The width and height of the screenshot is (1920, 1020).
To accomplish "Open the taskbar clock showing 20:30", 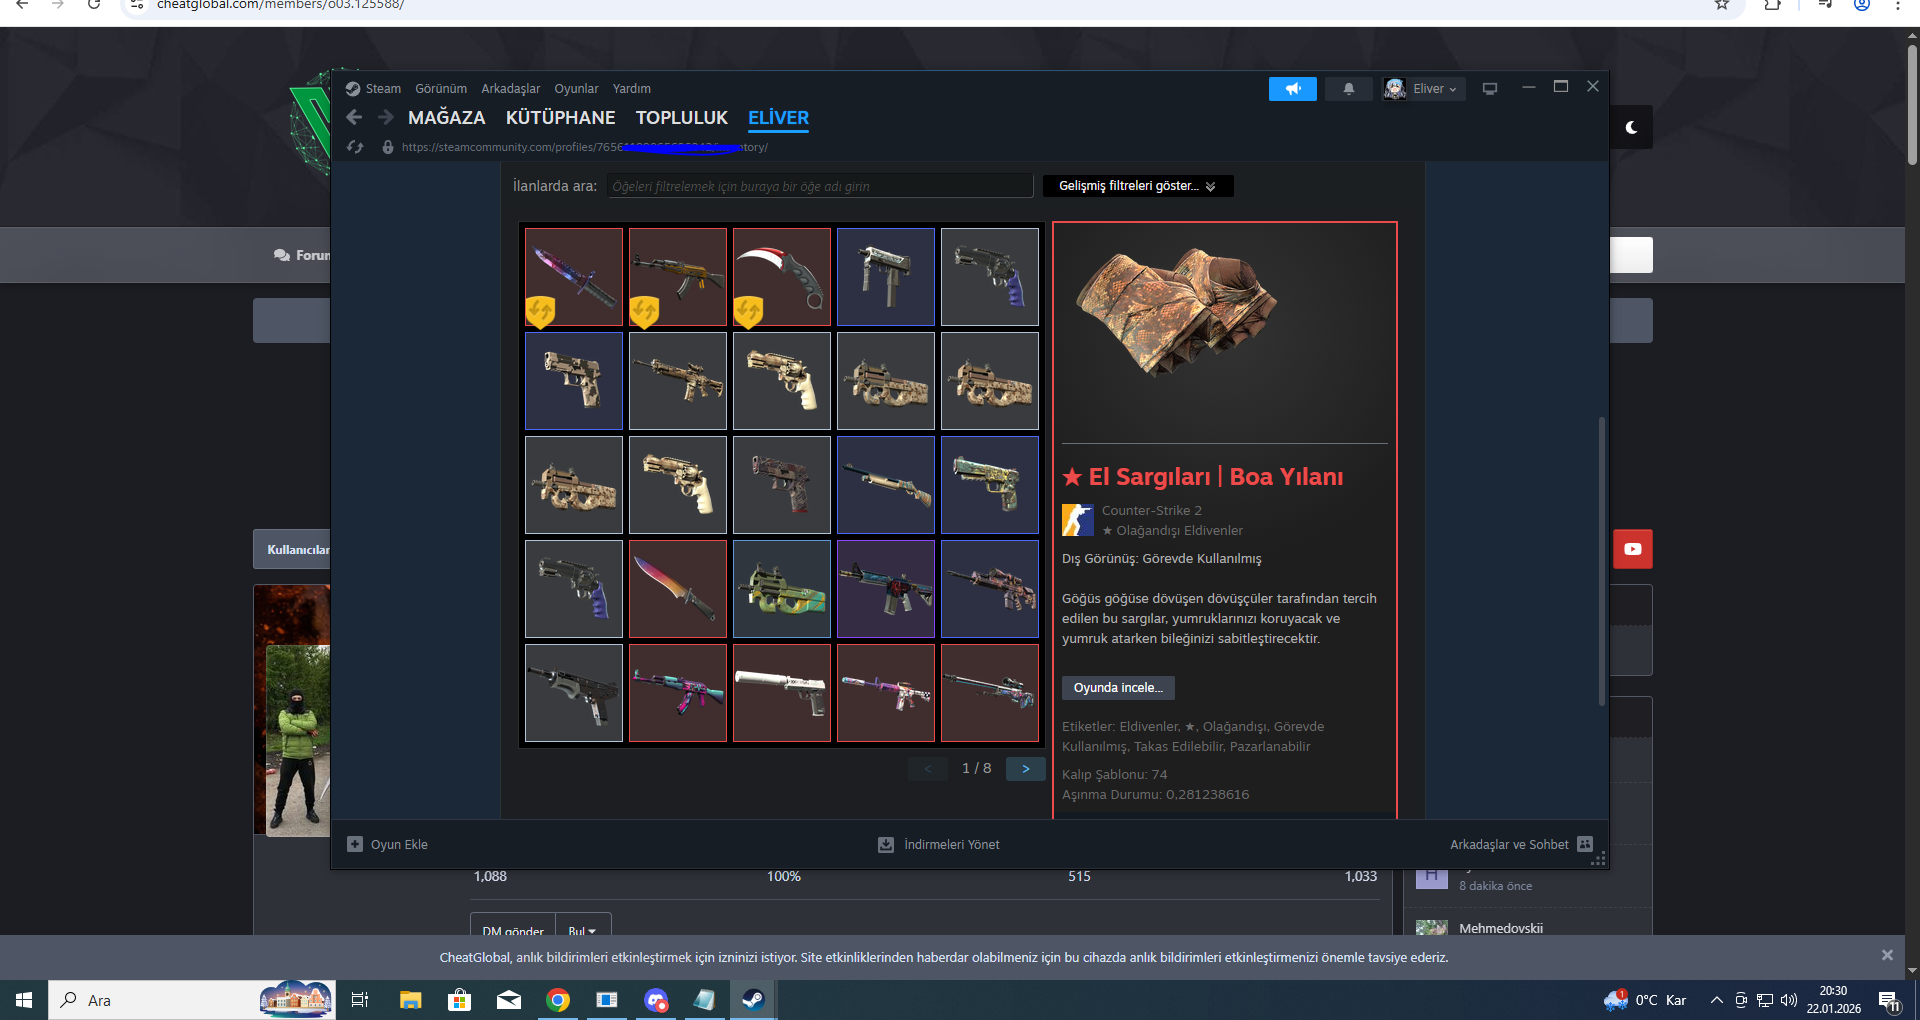I will click(x=1834, y=1000).
